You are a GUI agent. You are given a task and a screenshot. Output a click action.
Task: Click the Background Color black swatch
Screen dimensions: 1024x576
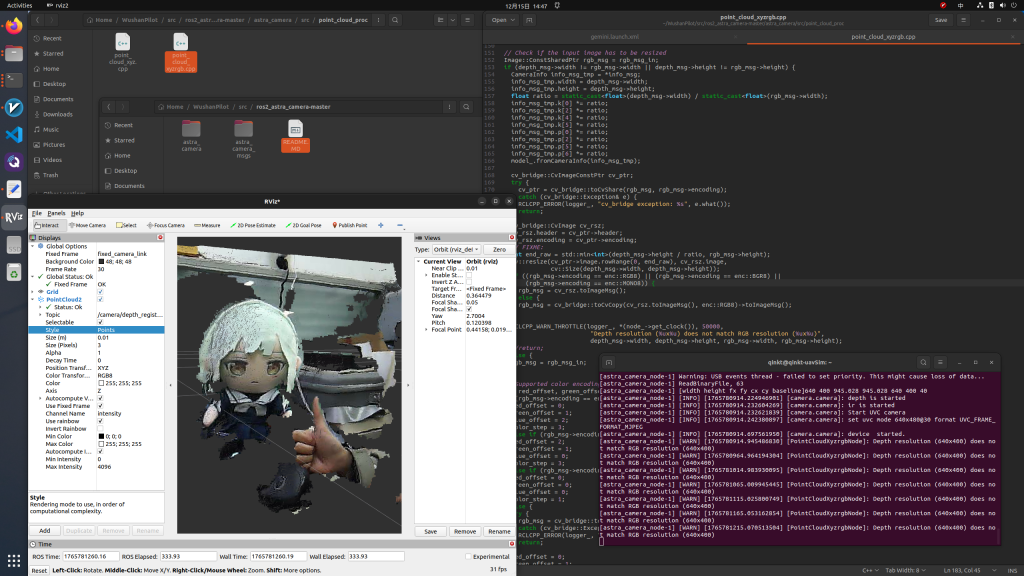pyautogui.click(x=100, y=261)
